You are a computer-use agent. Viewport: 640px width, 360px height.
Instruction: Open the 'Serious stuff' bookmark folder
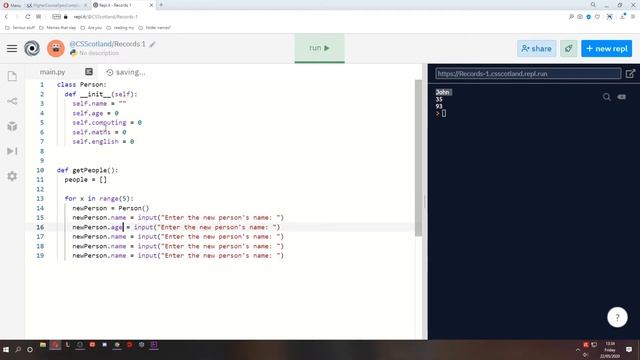[x=20, y=28]
